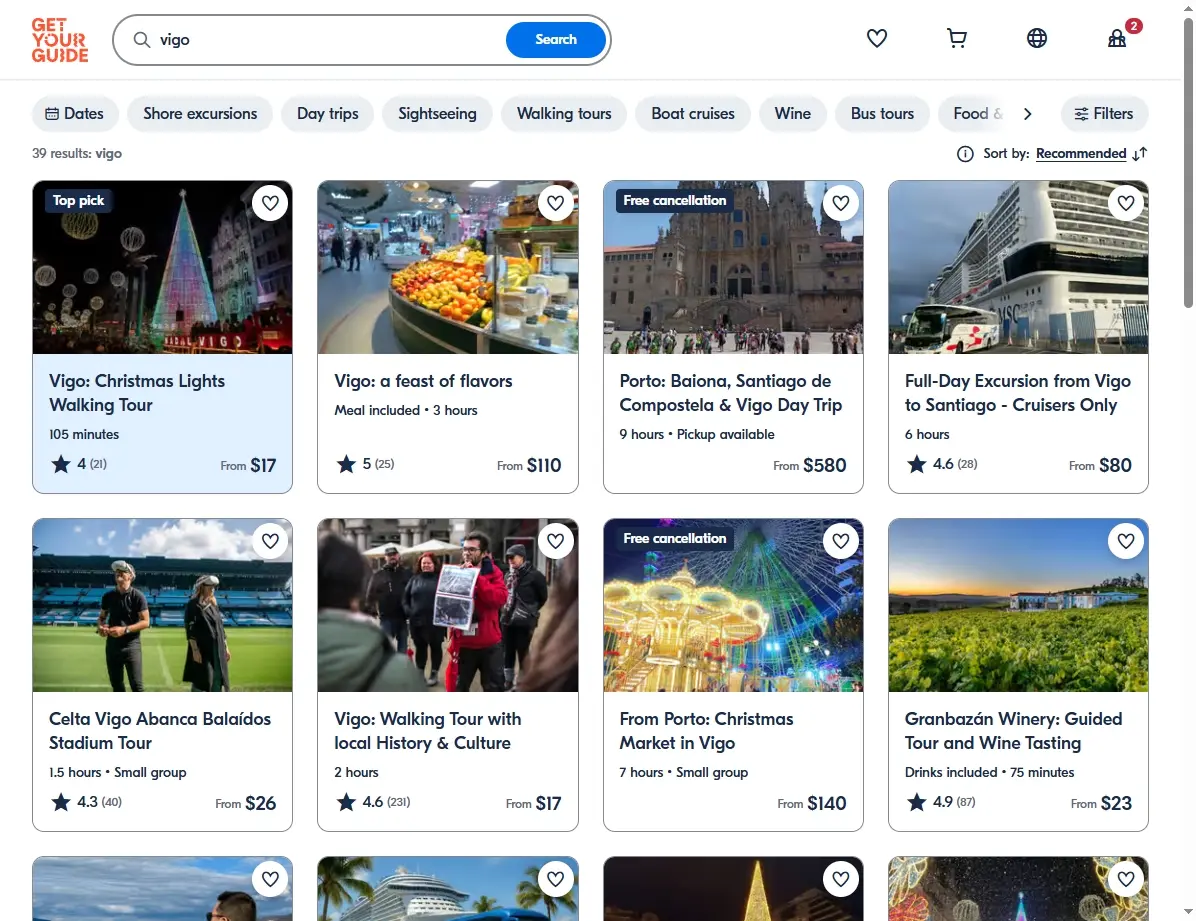Filter by Shore excursions
1196x921 pixels.
(x=200, y=114)
